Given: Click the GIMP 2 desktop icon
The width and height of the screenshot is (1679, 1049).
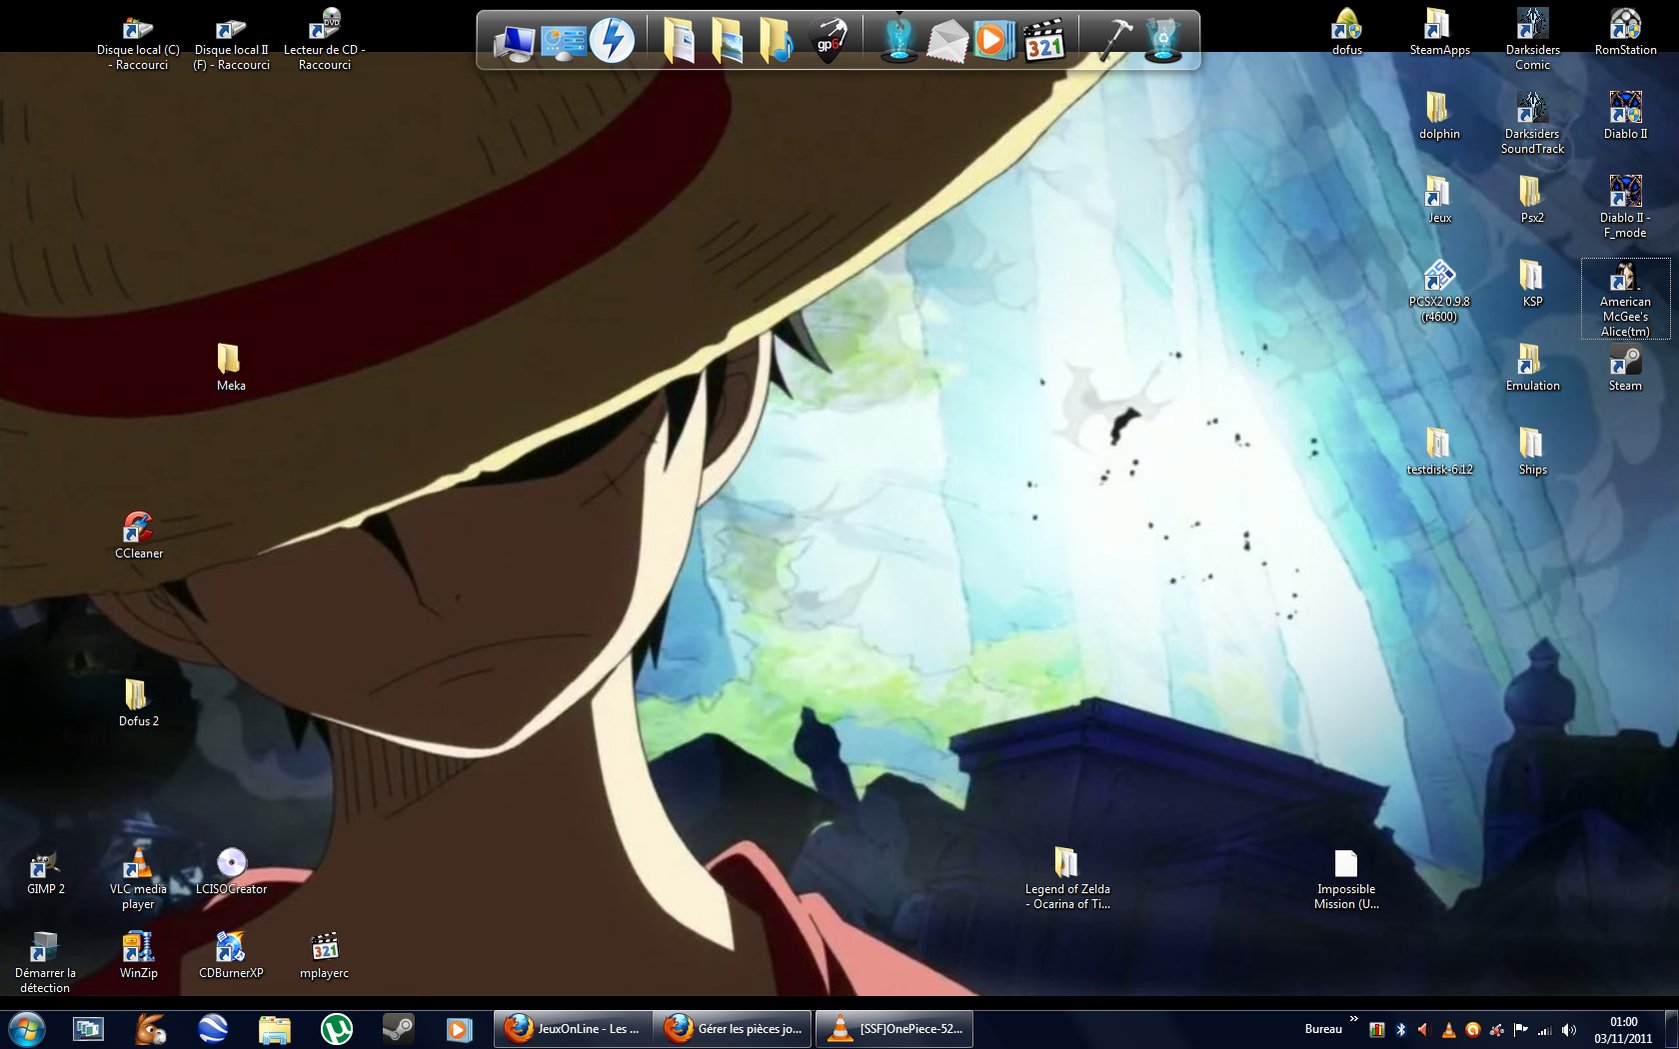Looking at the screenshot, I should (45, 872).
